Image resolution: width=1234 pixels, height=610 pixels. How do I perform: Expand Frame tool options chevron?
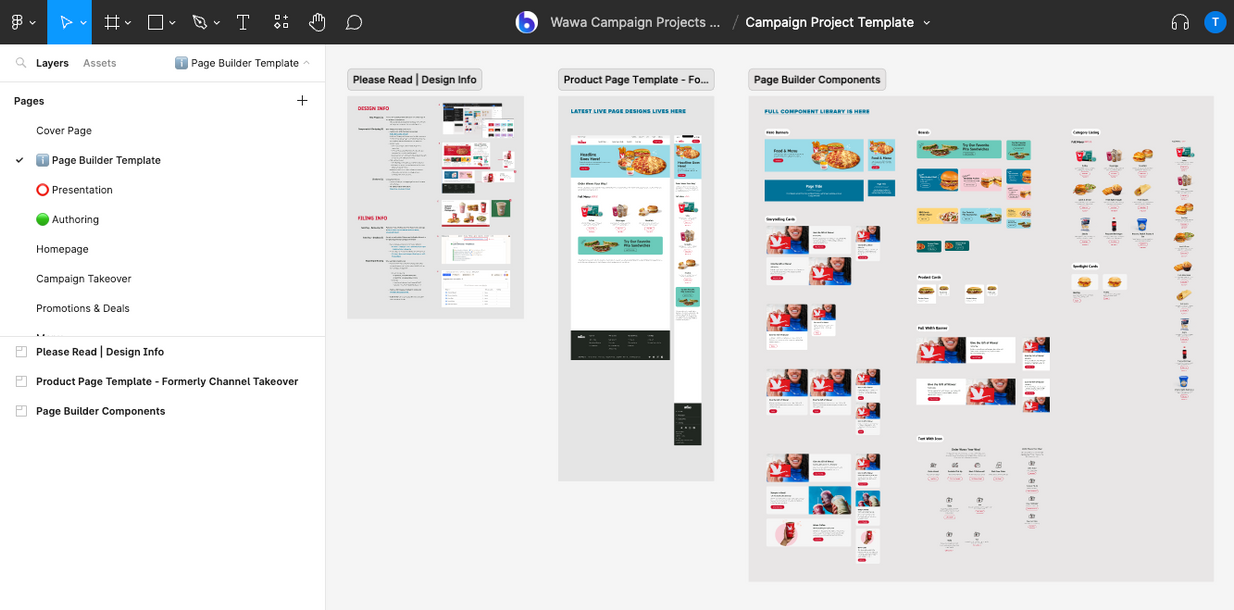(x=128, y=23)
